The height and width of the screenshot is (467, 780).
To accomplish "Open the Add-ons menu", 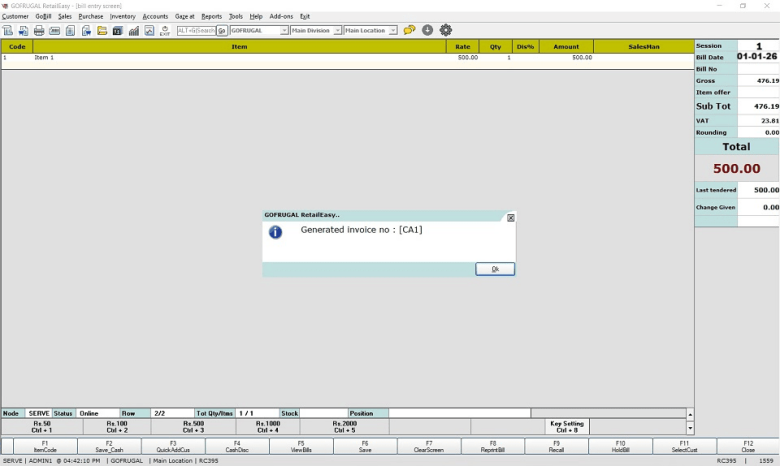I will pyautogui.click(x=281, y=16).
